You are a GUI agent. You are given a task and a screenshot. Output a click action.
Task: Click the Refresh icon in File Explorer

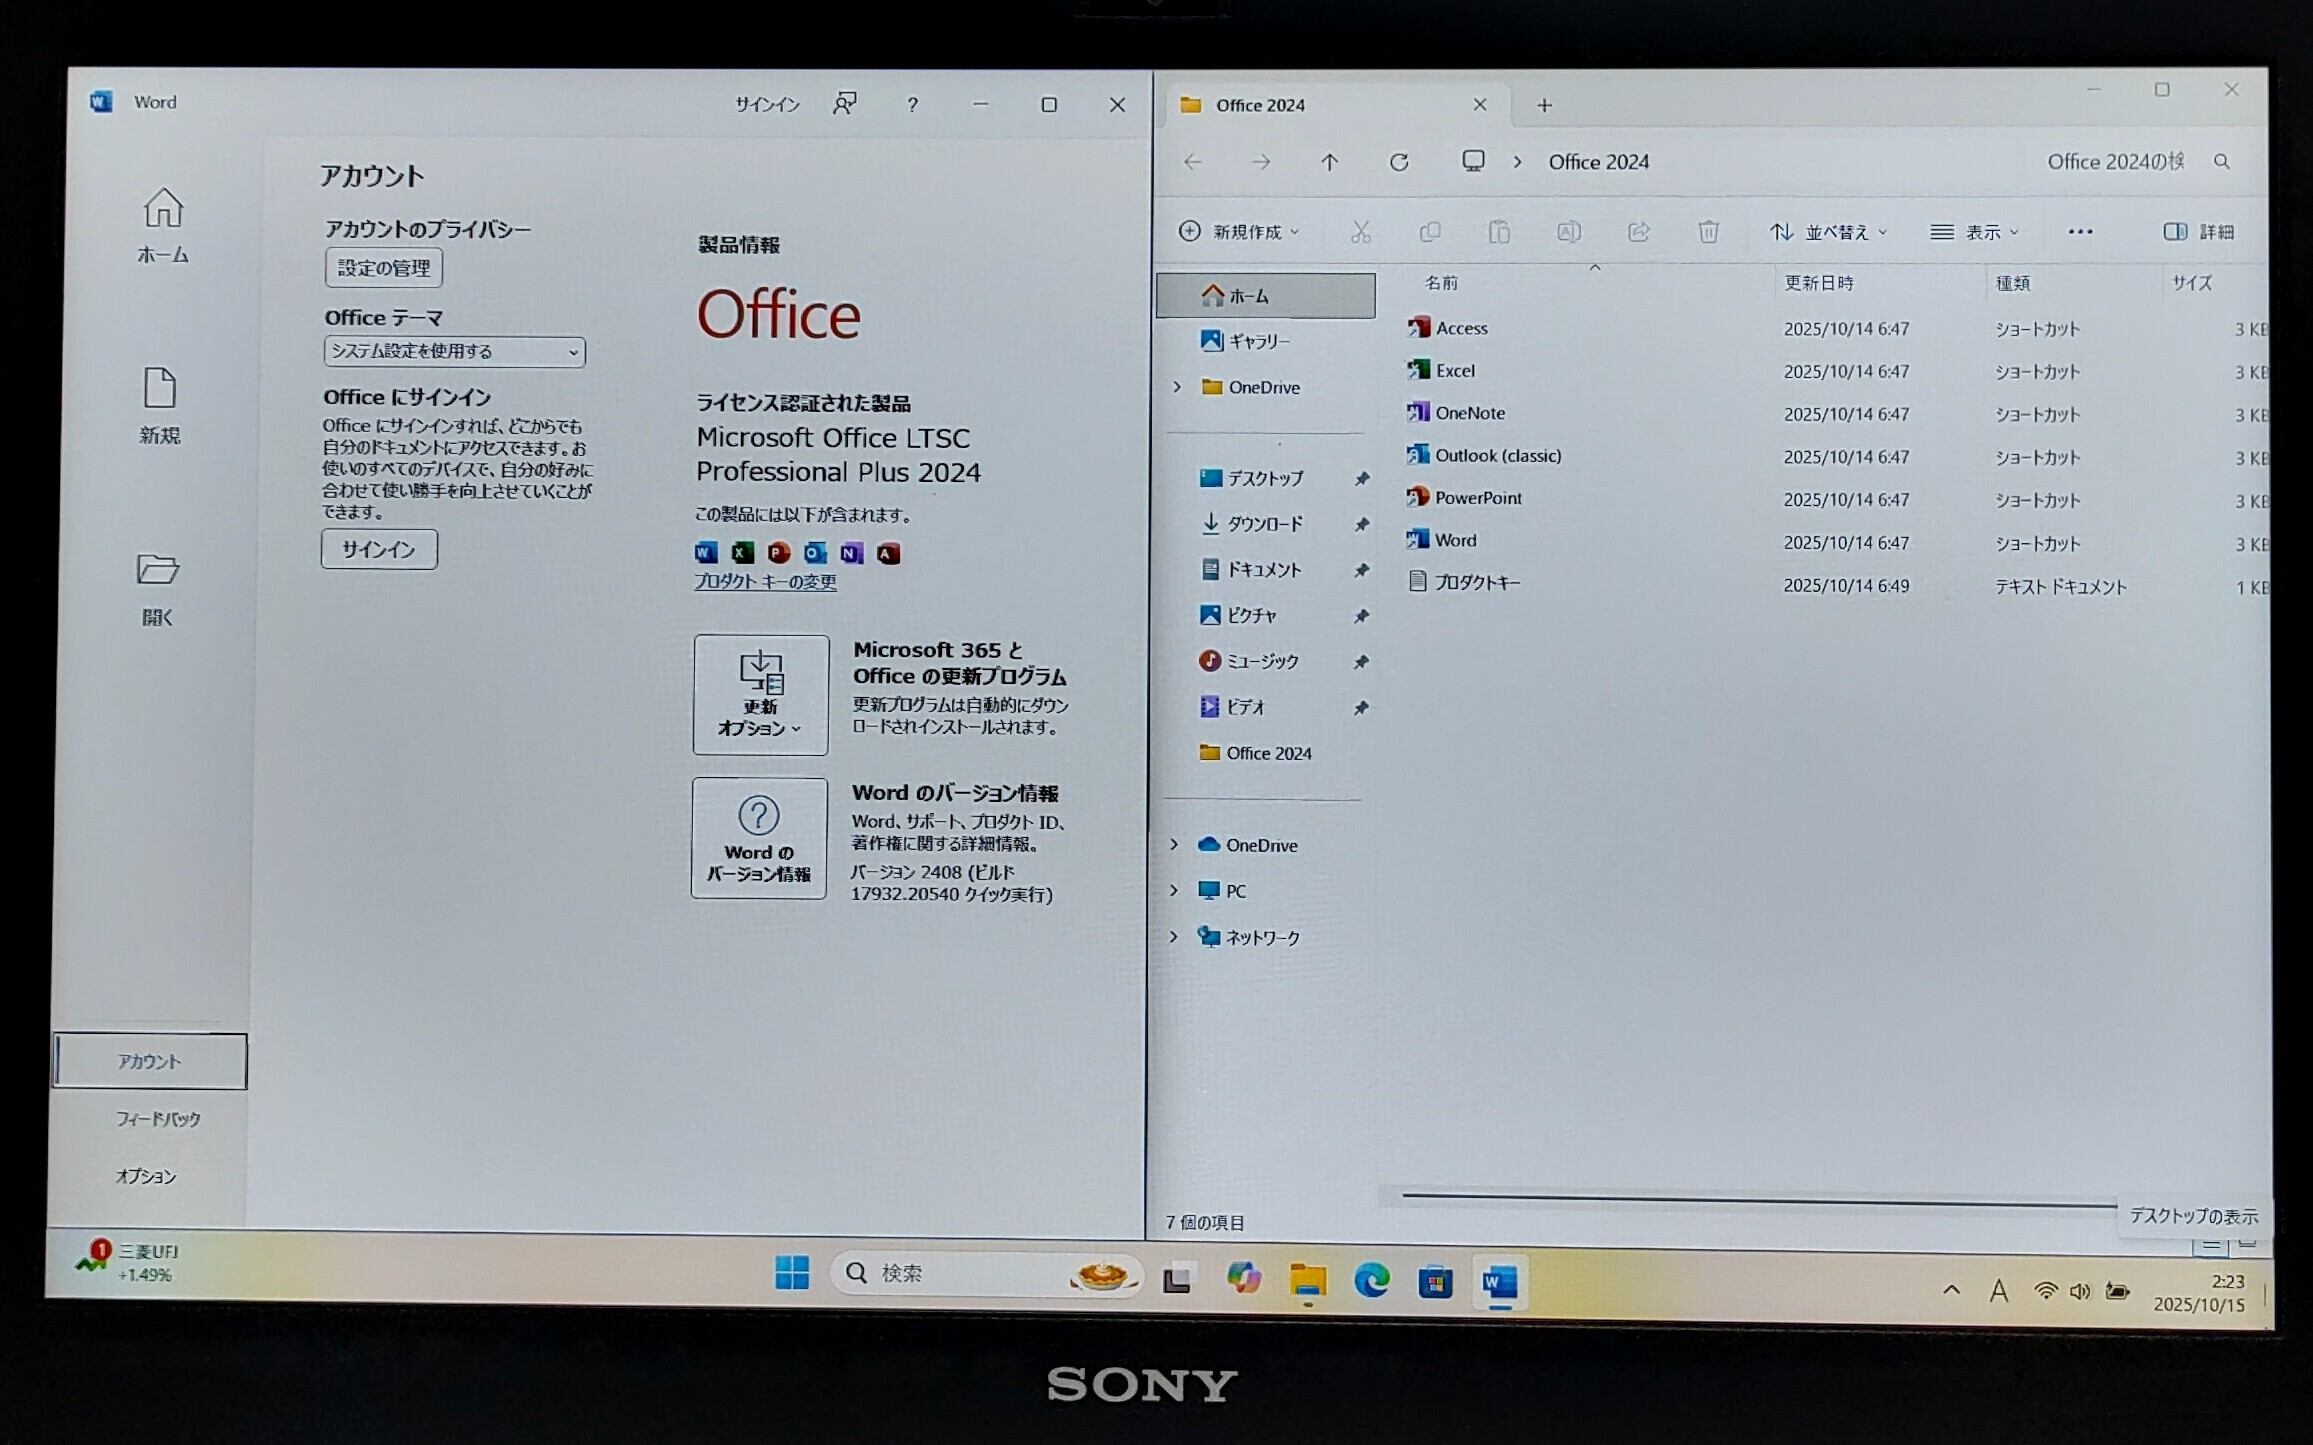point(1399,162)
